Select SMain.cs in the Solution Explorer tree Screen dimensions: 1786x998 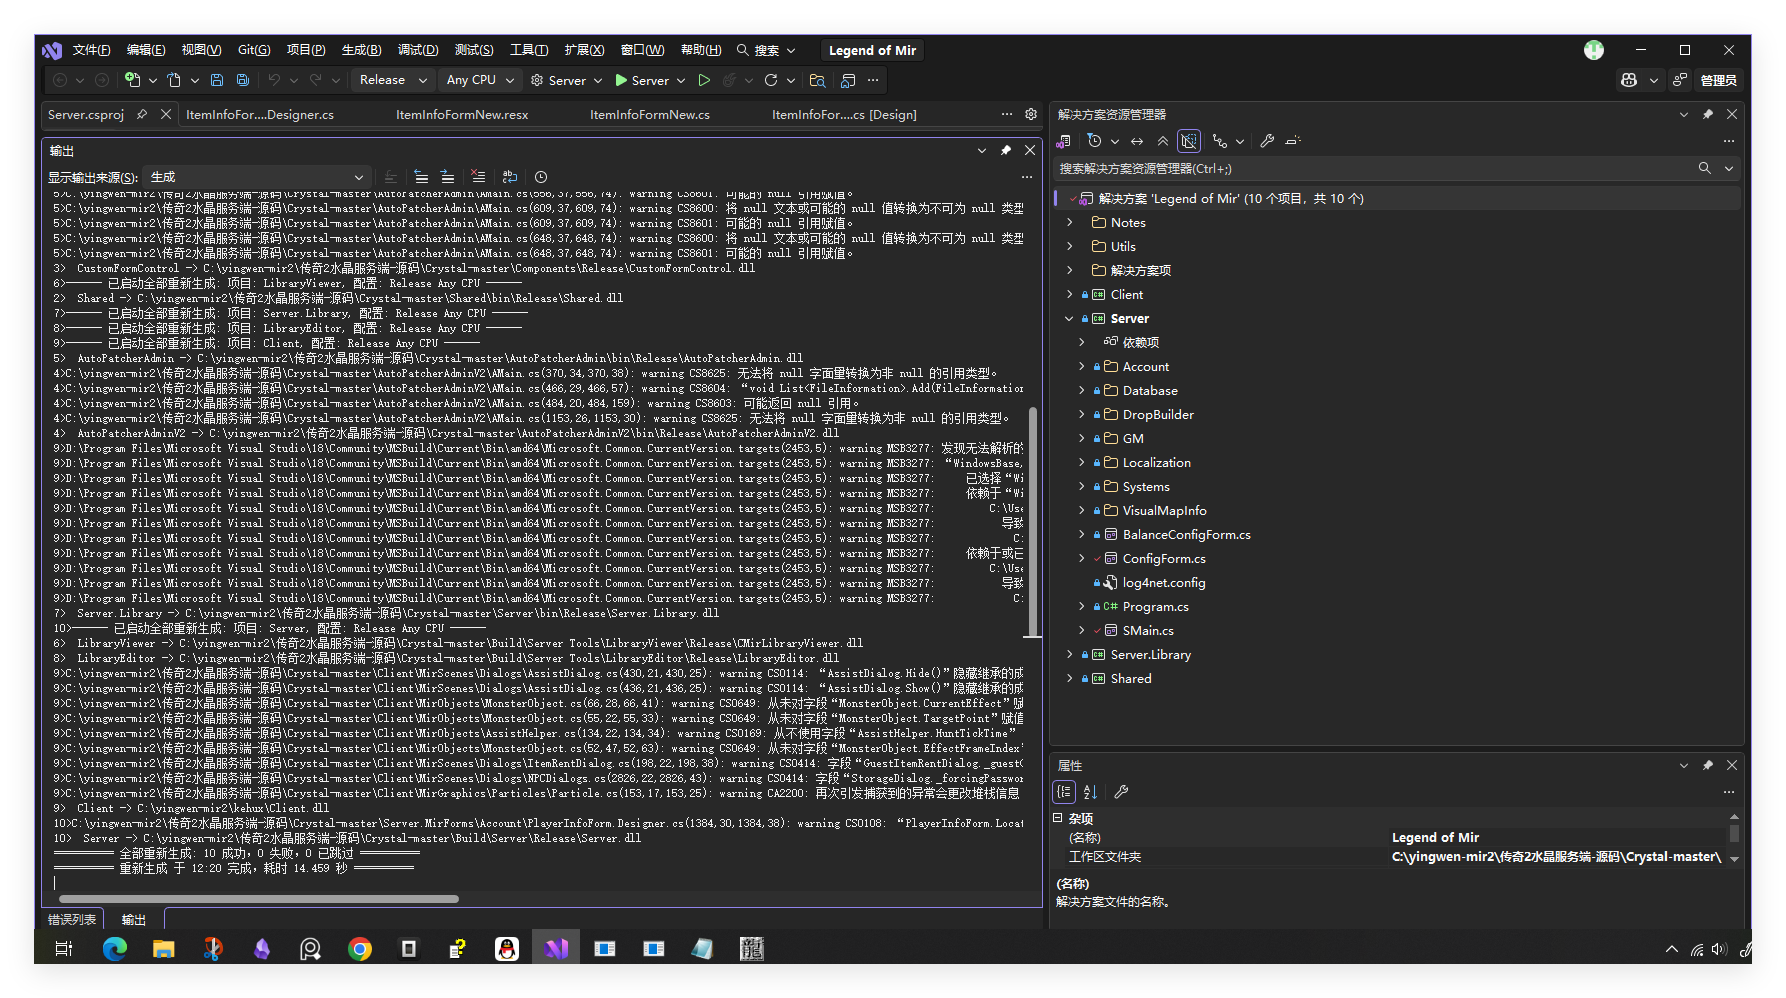click(x=1148, y=631)
